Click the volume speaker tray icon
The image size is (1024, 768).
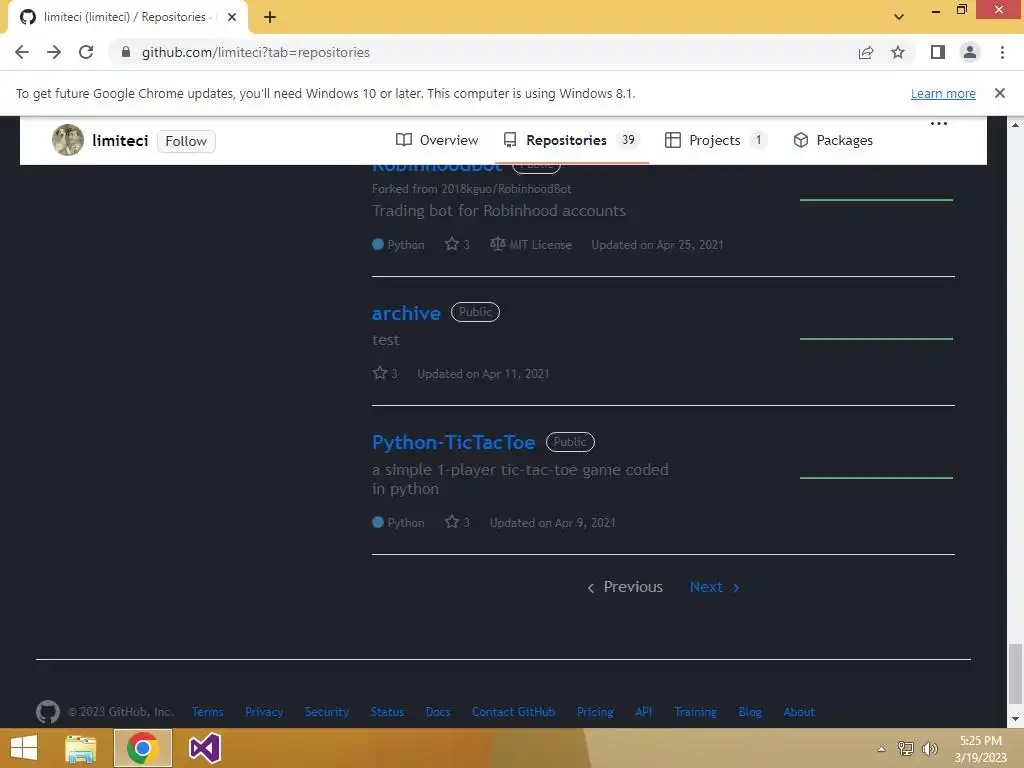[930, 748]
